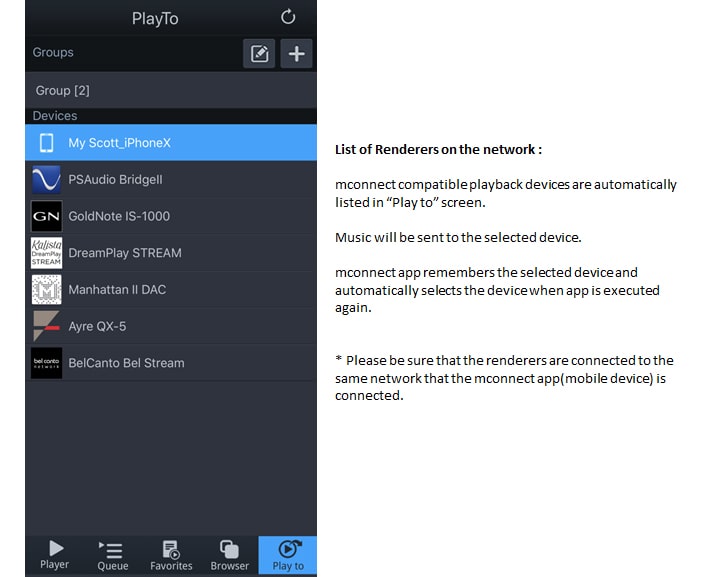Image resolution: width=725 pixels, height=577 pixels.
Task: Choose DreamPlay STREAM renderer
Action: point(171,253)
